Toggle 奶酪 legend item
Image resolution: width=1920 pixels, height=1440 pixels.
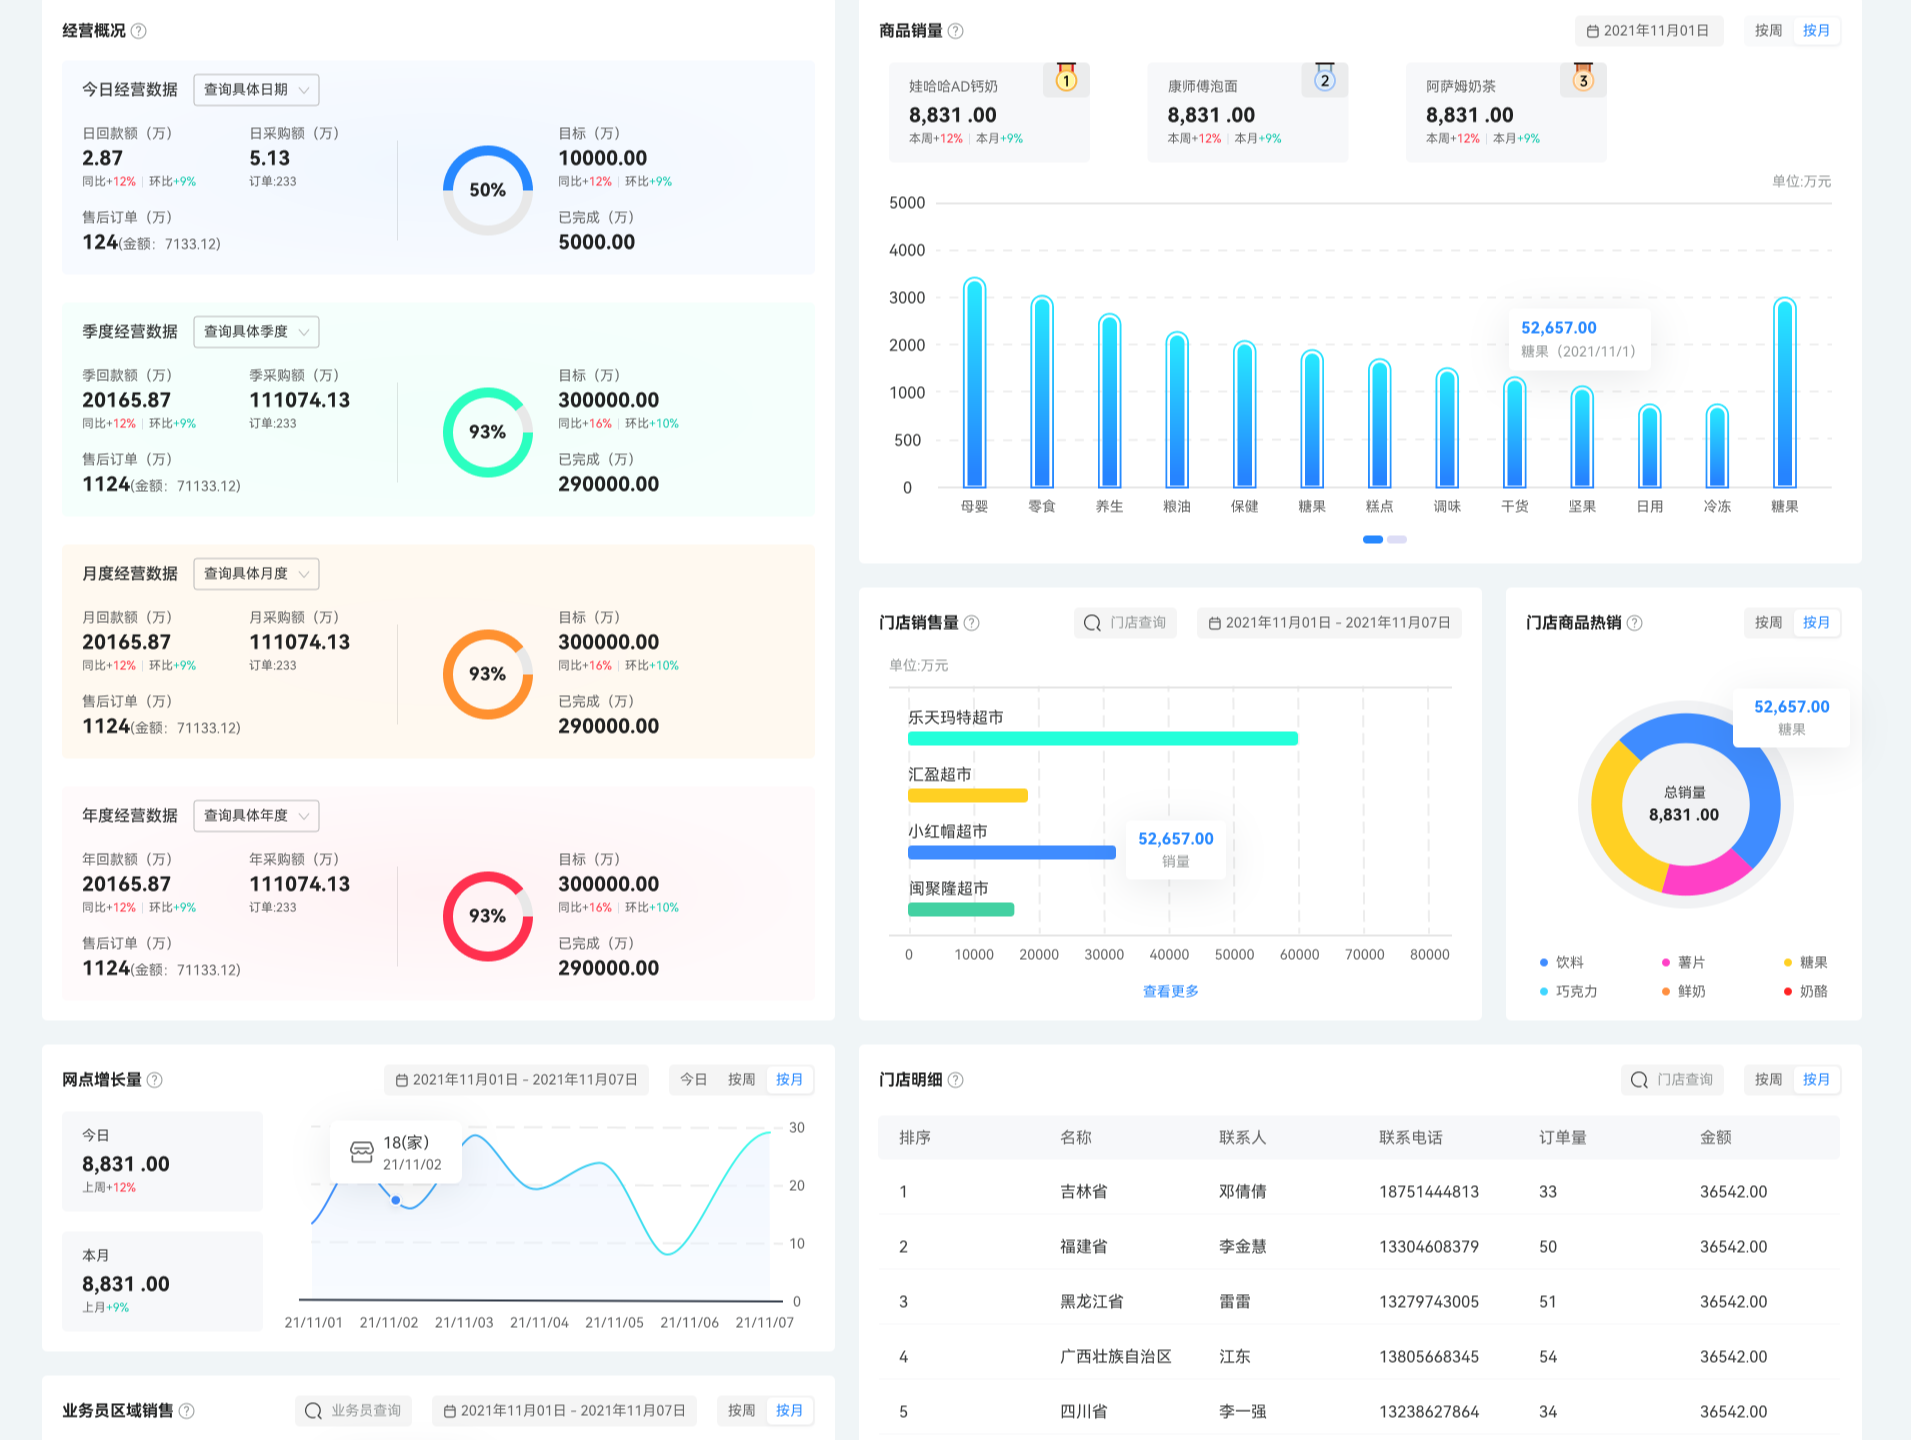(x=1805, y=992)
